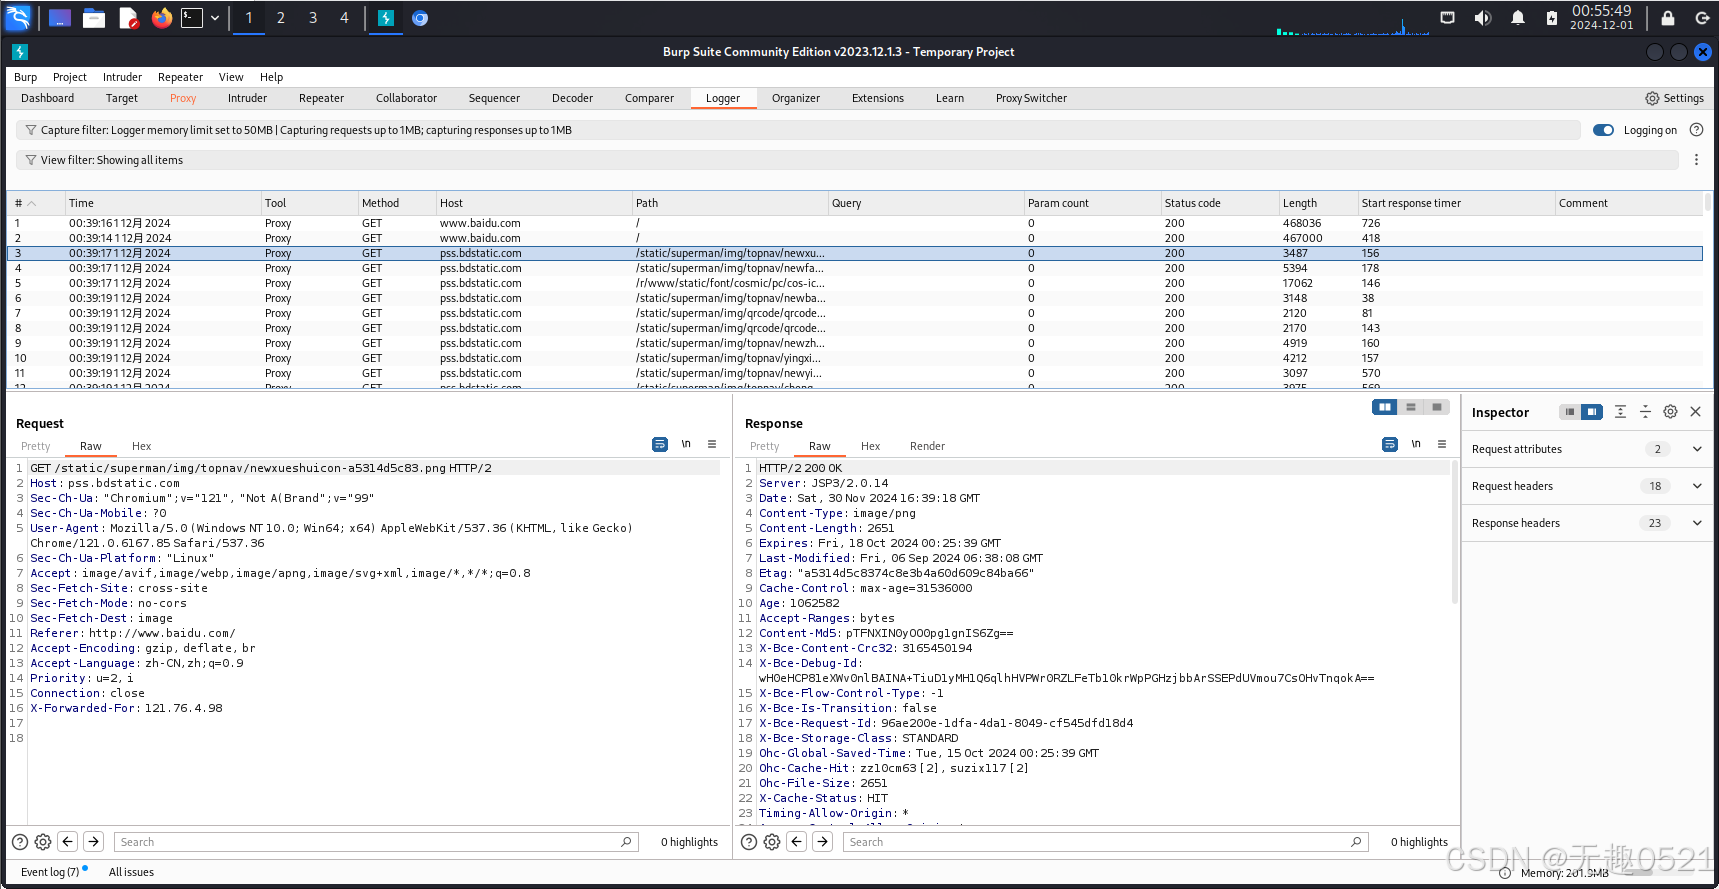Open Request search settings gear
This screenshot has width=1719, height=889.
click(43, 842)
